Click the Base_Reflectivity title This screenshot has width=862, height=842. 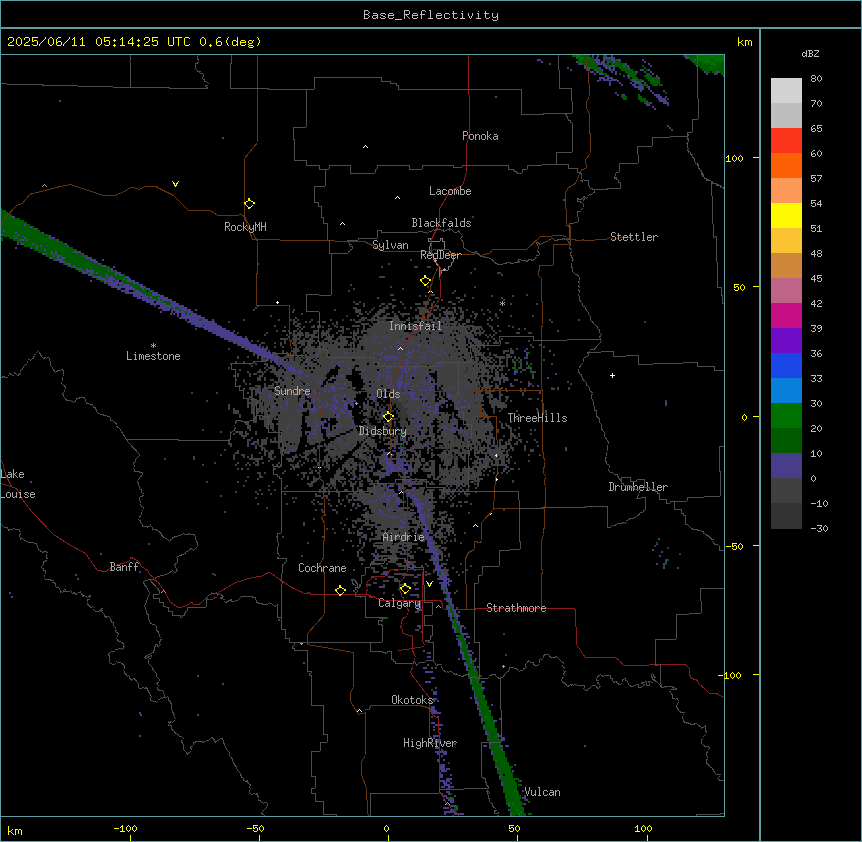coord(431,15)
